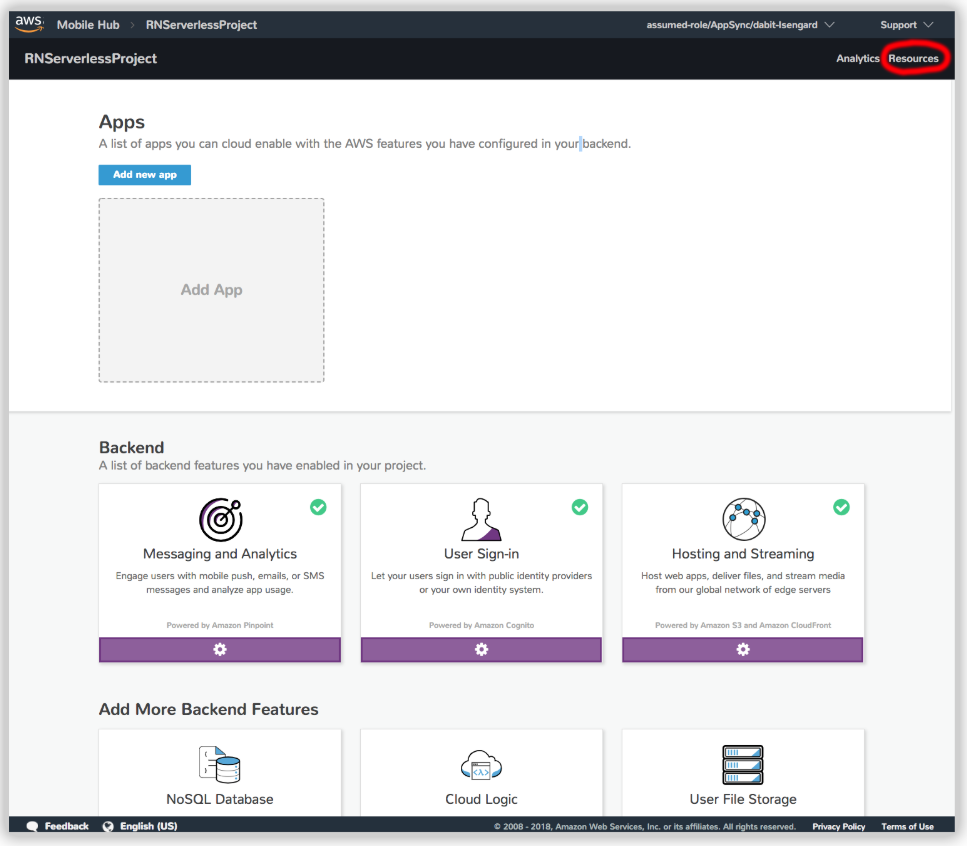Click the NoSQL Database icon

click(x=220, y=765)
